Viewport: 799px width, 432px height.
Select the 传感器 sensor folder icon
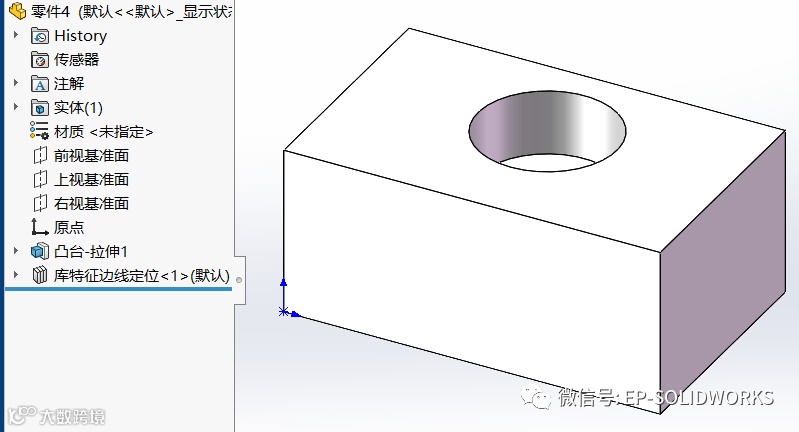coord(40,60)
